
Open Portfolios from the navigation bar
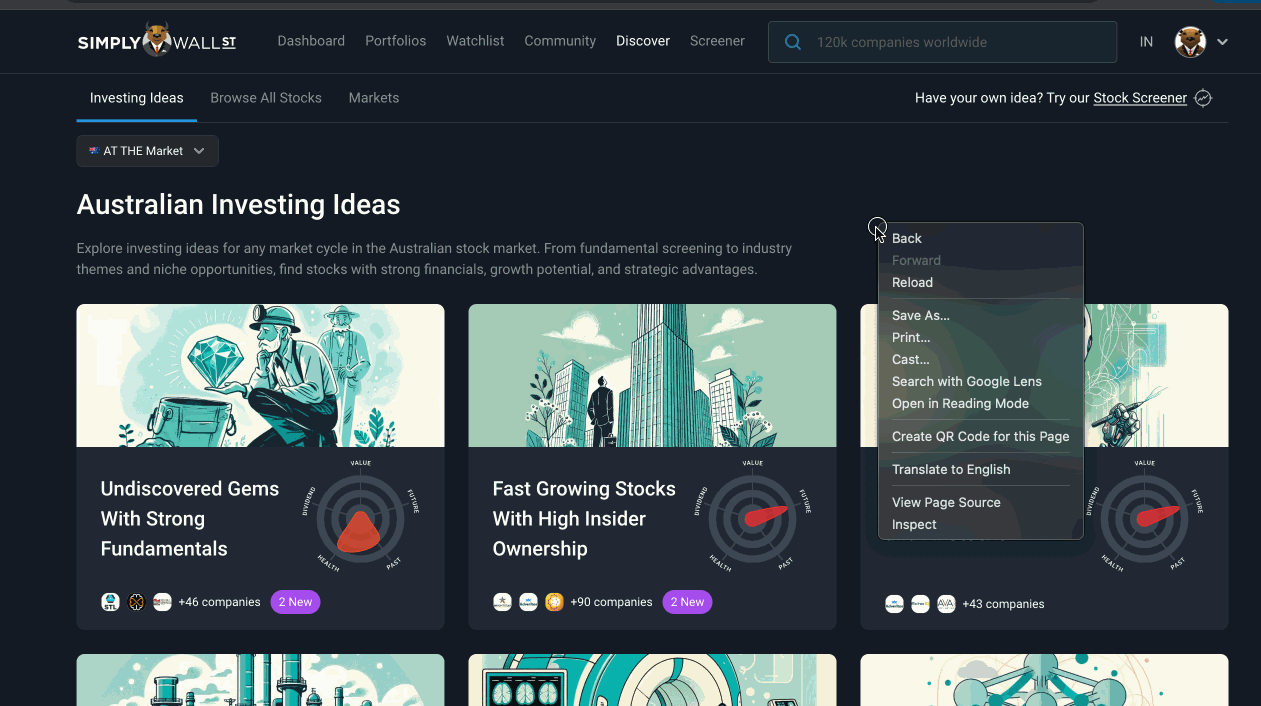[x=396, y=41]
